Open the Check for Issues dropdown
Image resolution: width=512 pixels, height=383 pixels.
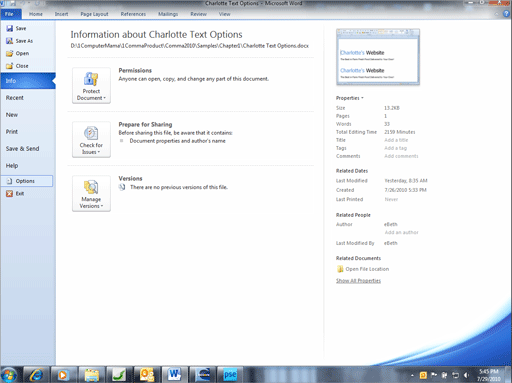tap(91, 139)
